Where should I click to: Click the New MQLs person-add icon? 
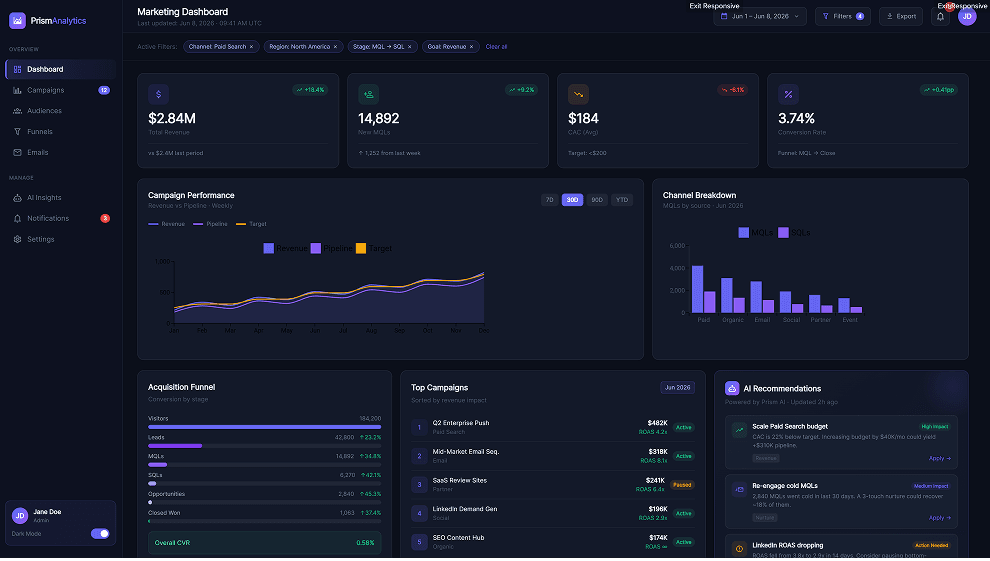(369, 94)
